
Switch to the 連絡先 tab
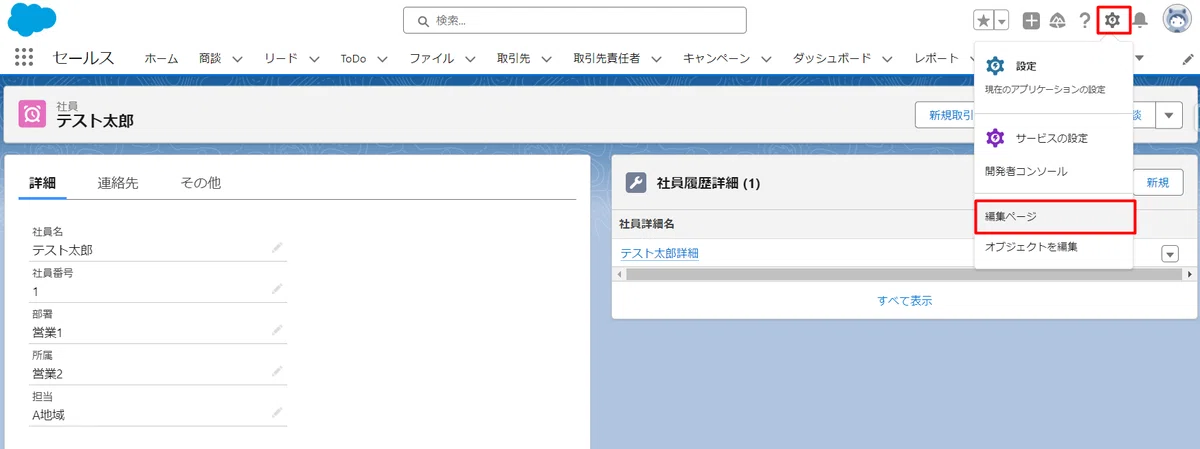click(x=118, y=183)
